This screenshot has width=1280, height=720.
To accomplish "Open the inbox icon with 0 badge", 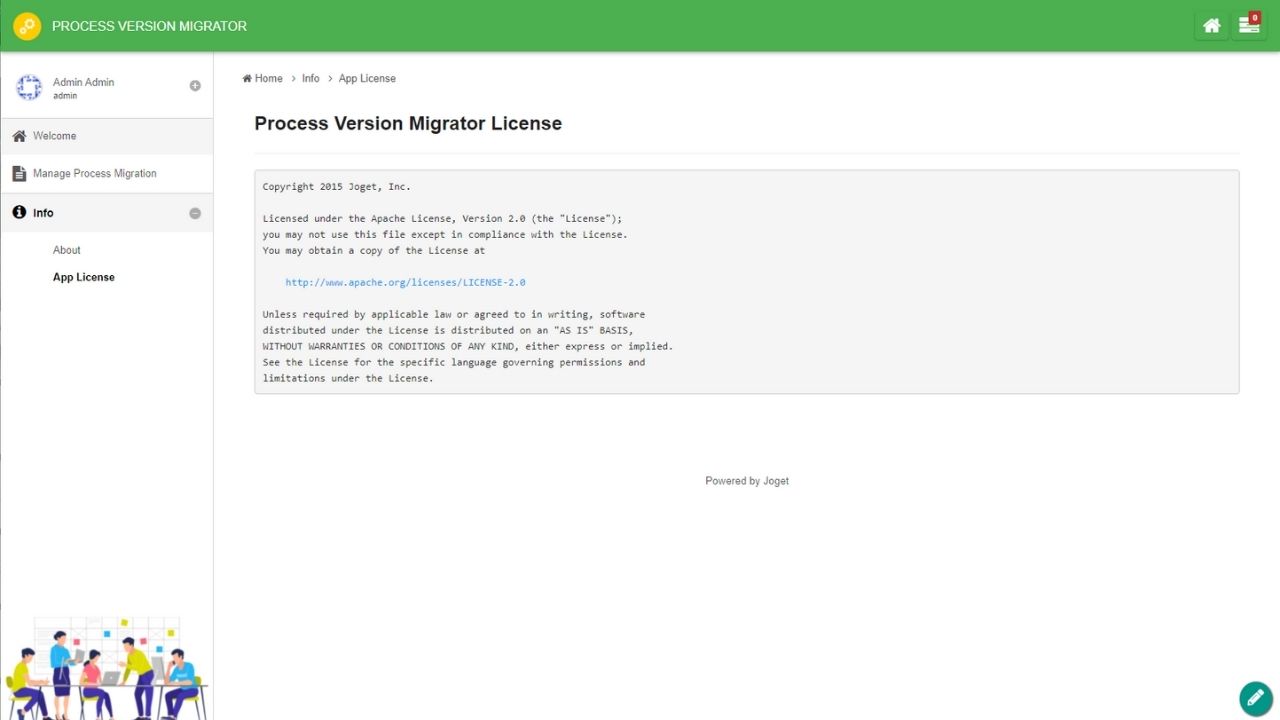I will [x=1249, y=26].
